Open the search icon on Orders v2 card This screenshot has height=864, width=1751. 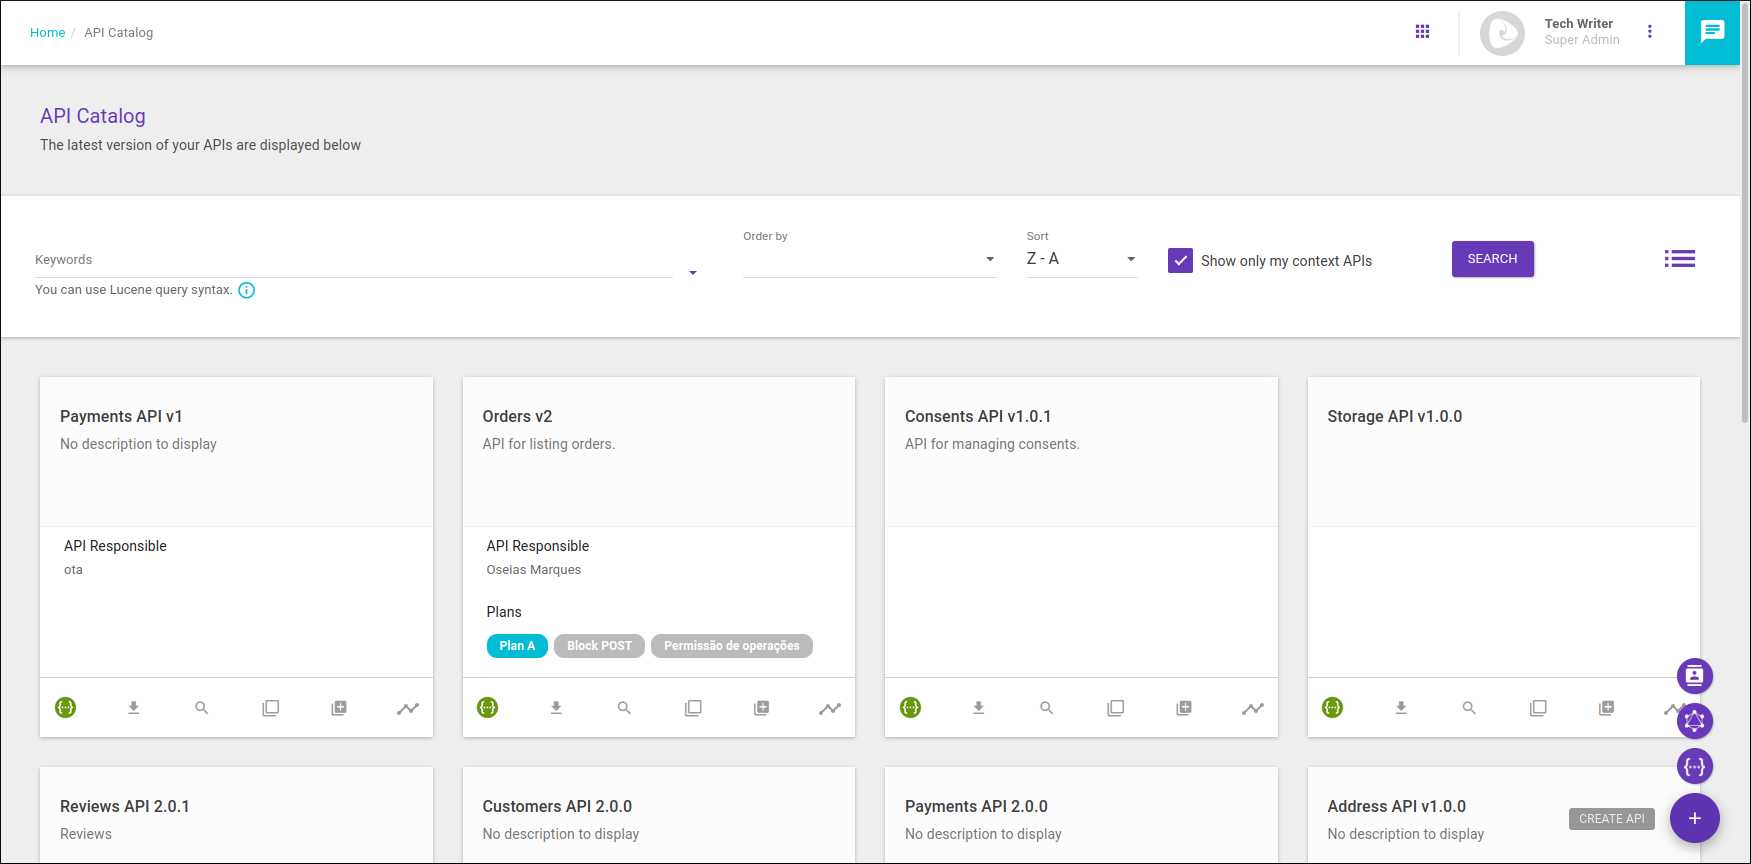pos(624,708)
